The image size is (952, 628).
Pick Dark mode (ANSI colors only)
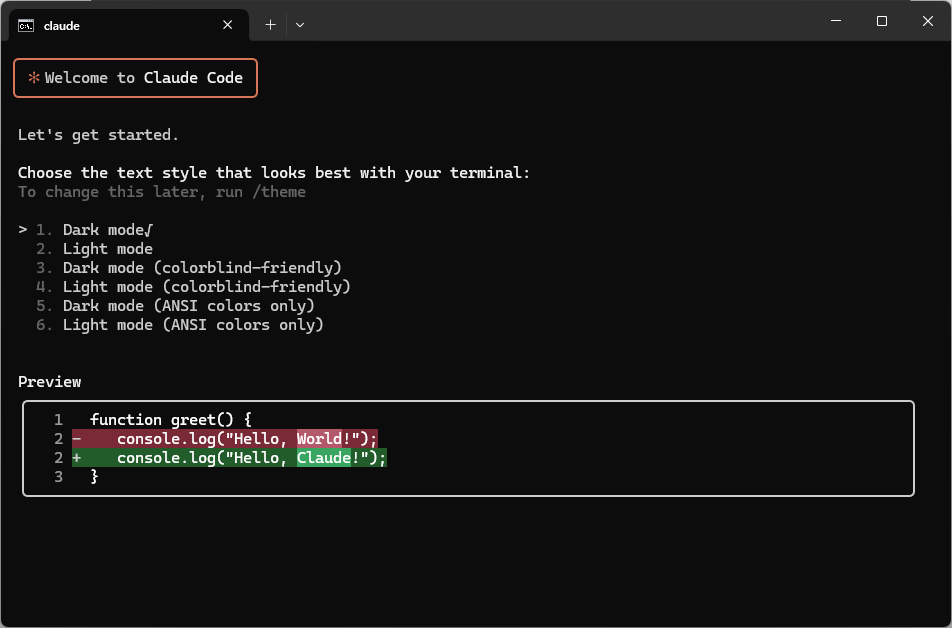175,305
